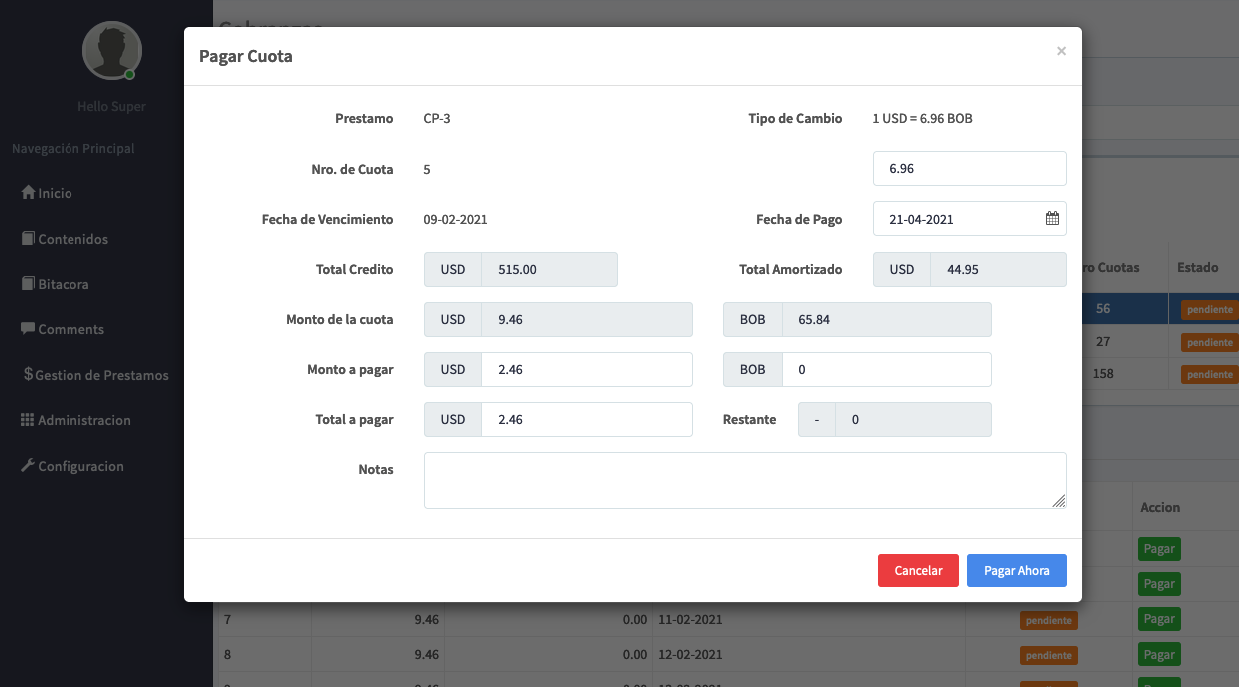Click the Configuracion wrench icon

(28, 466)
